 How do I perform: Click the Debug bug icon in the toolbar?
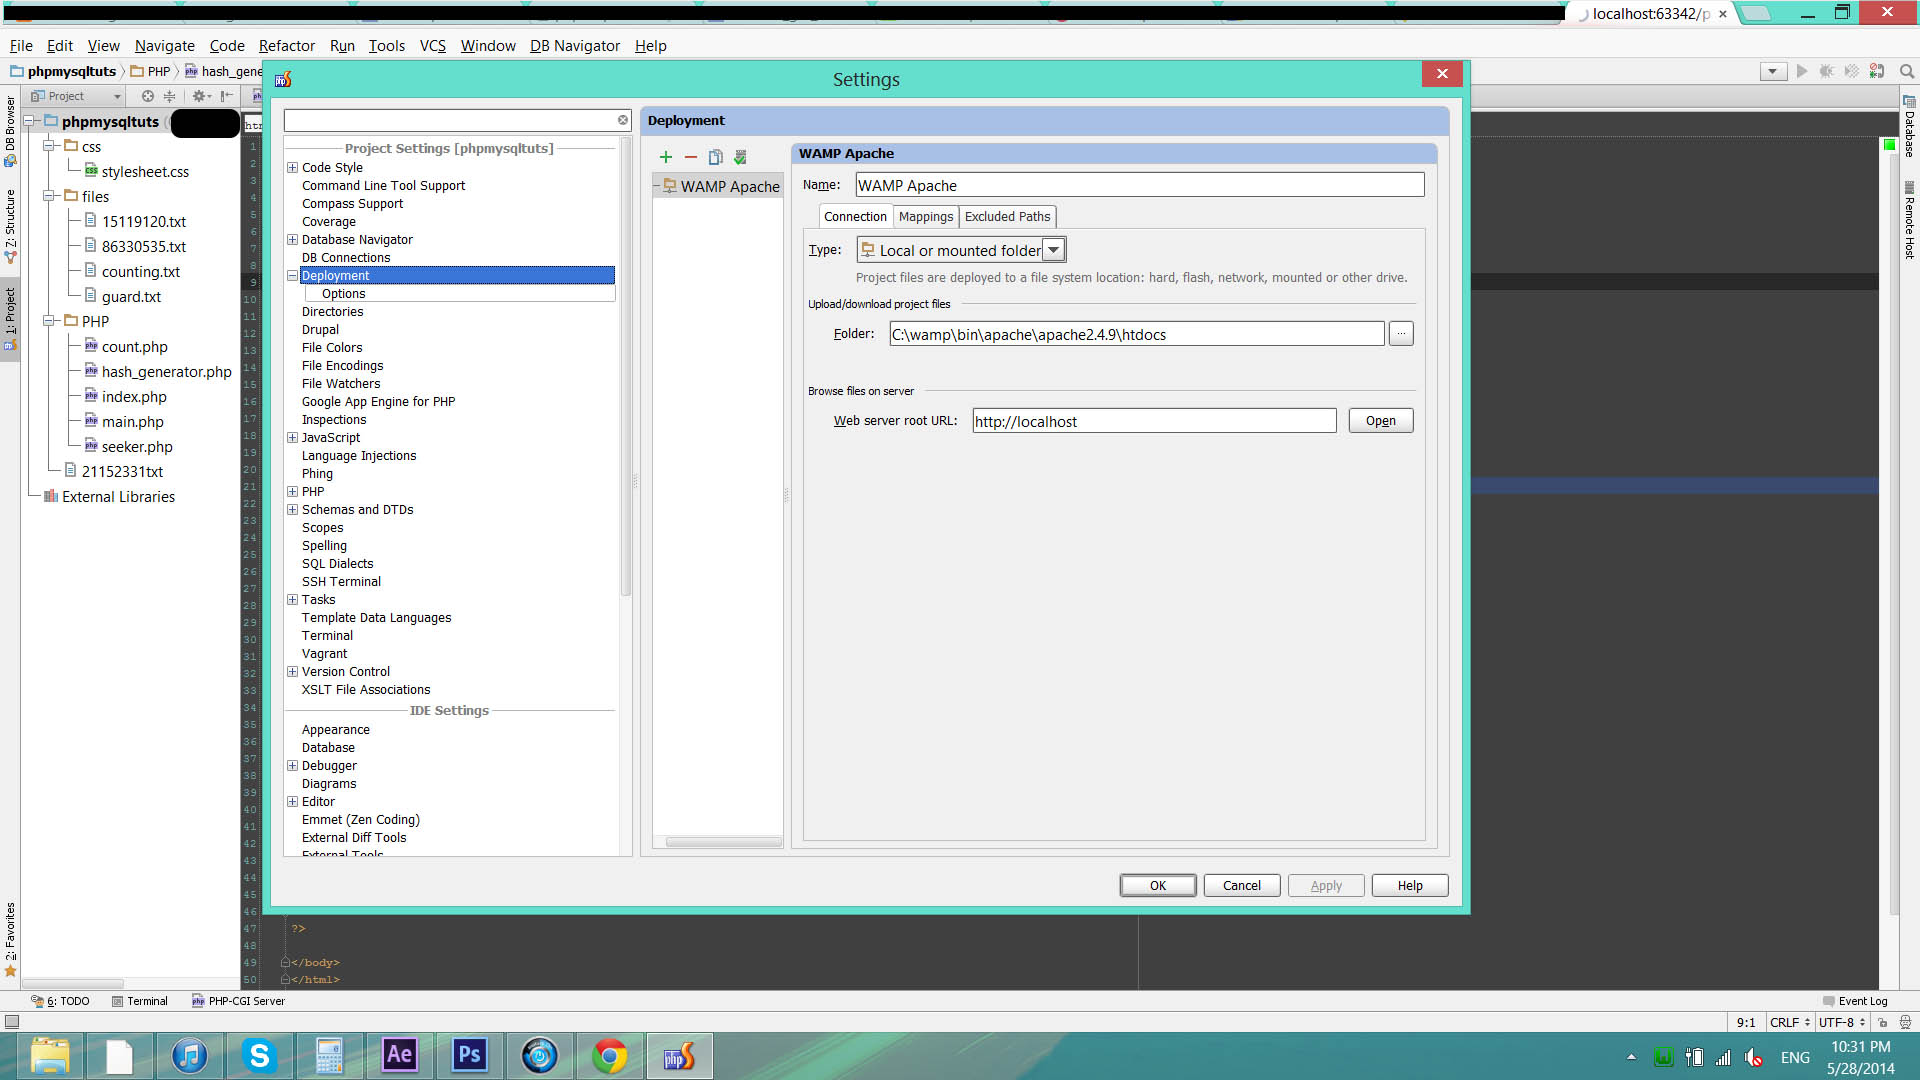(1827, 72)
